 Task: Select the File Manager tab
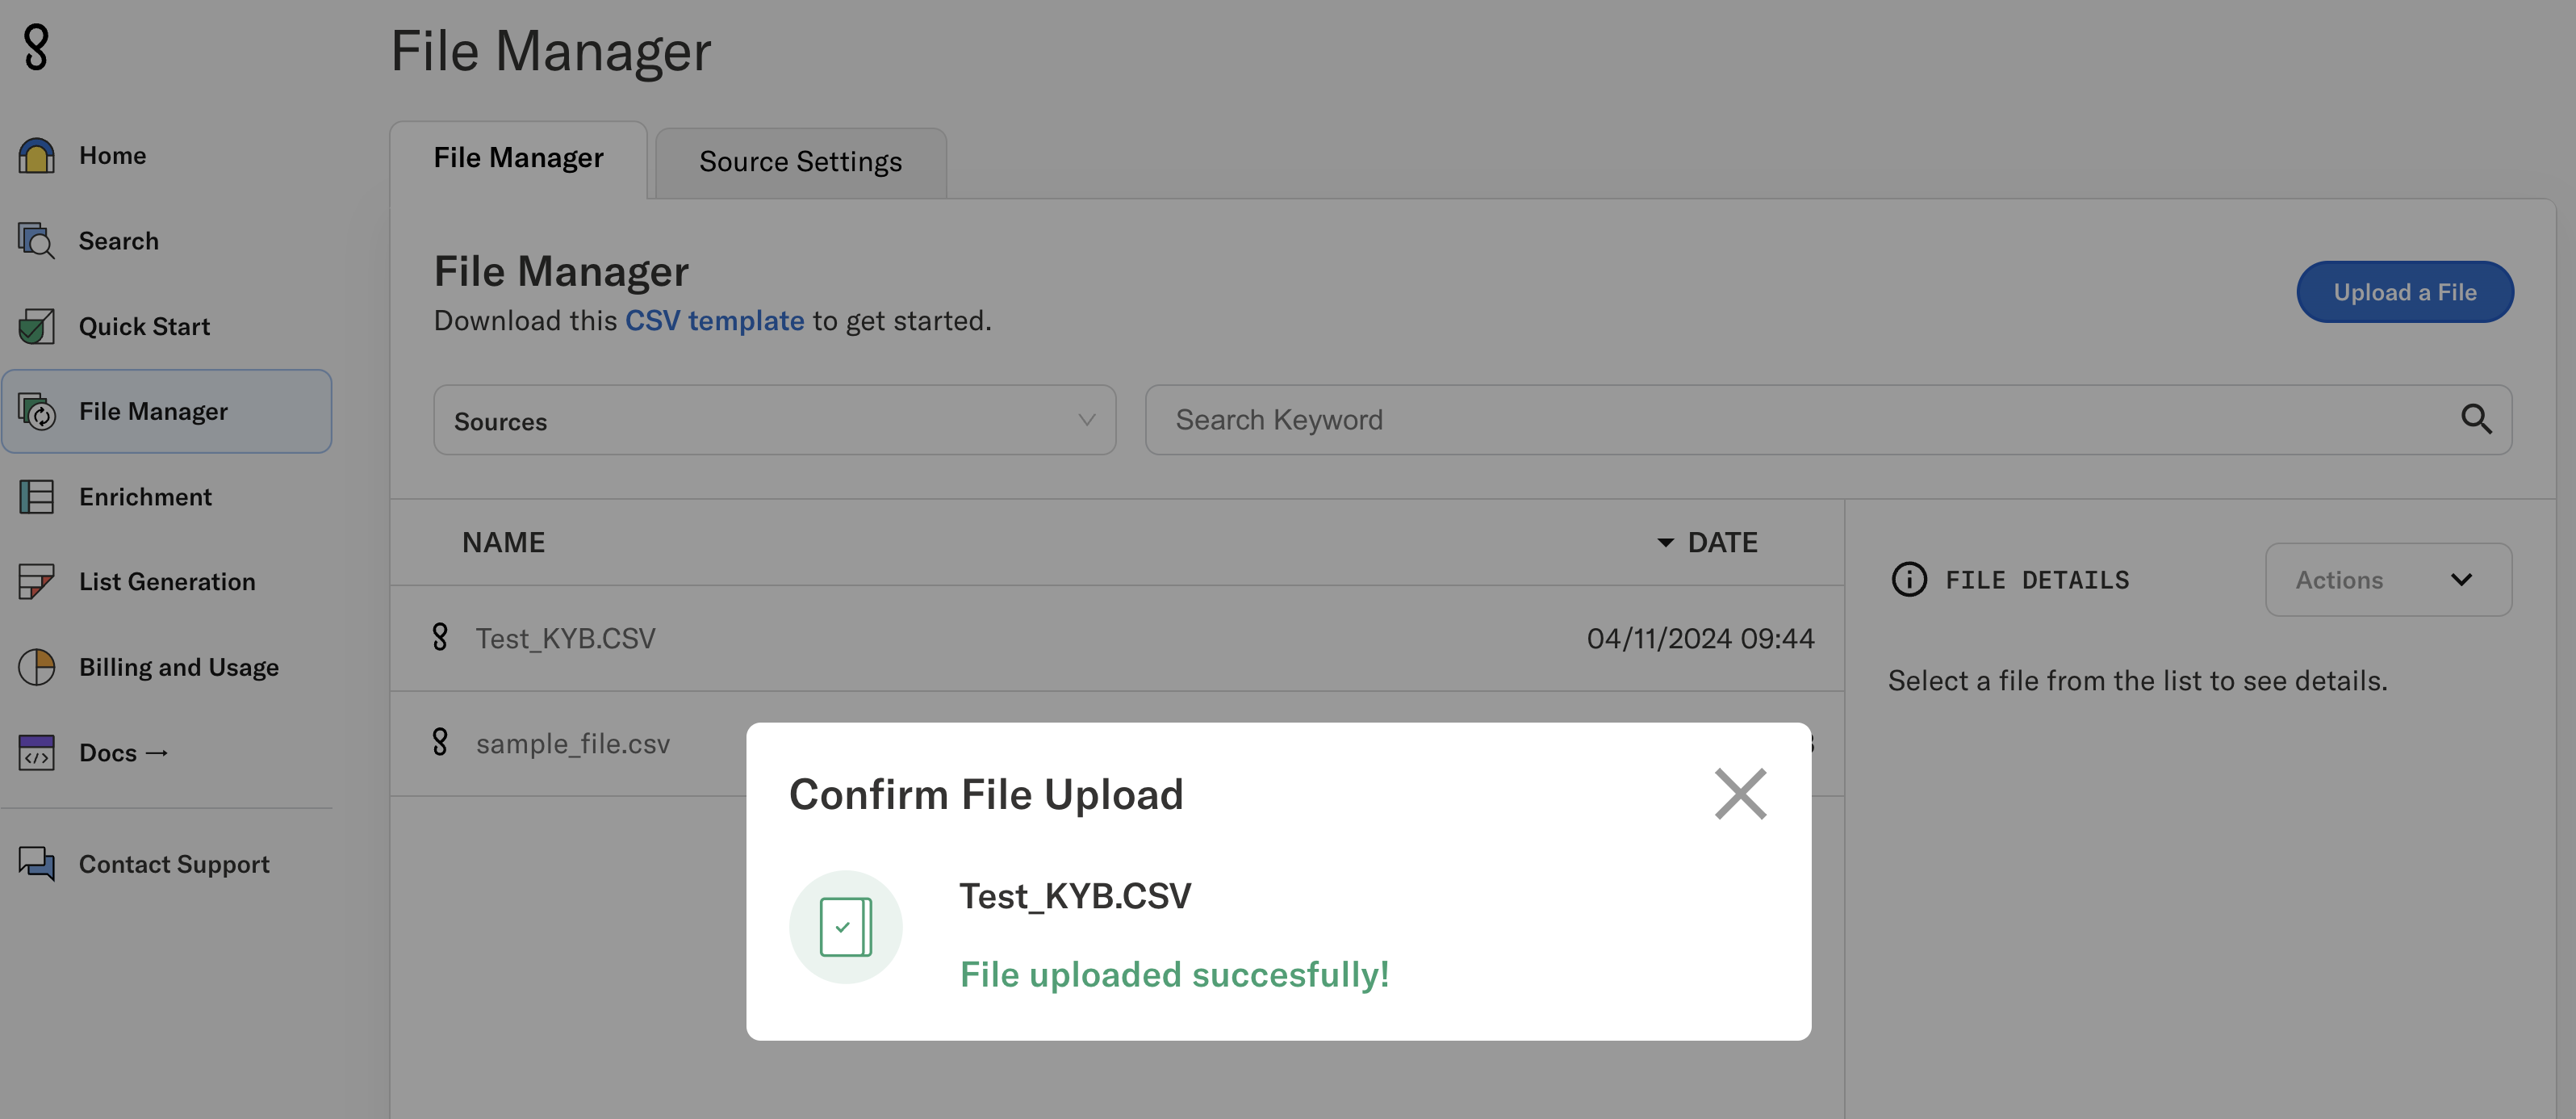tap(518, 157)
